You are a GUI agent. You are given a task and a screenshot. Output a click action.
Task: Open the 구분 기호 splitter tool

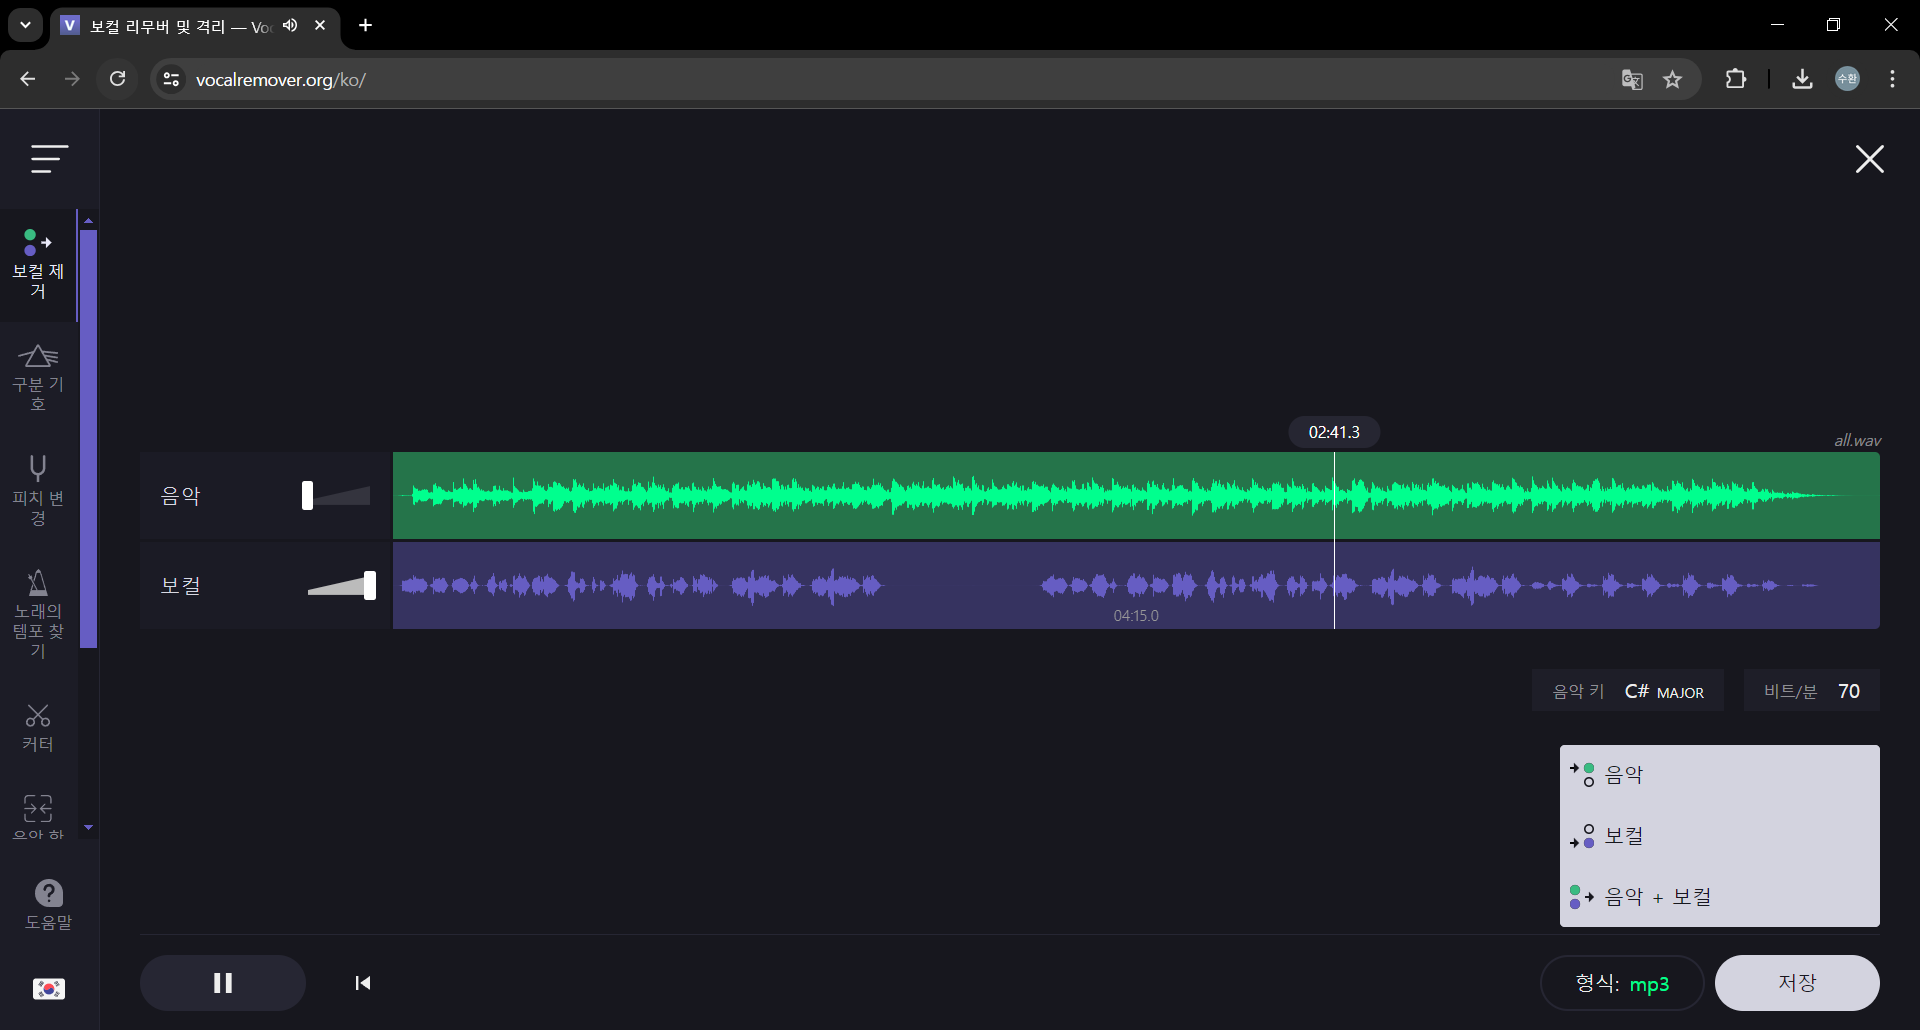(38, 377)
